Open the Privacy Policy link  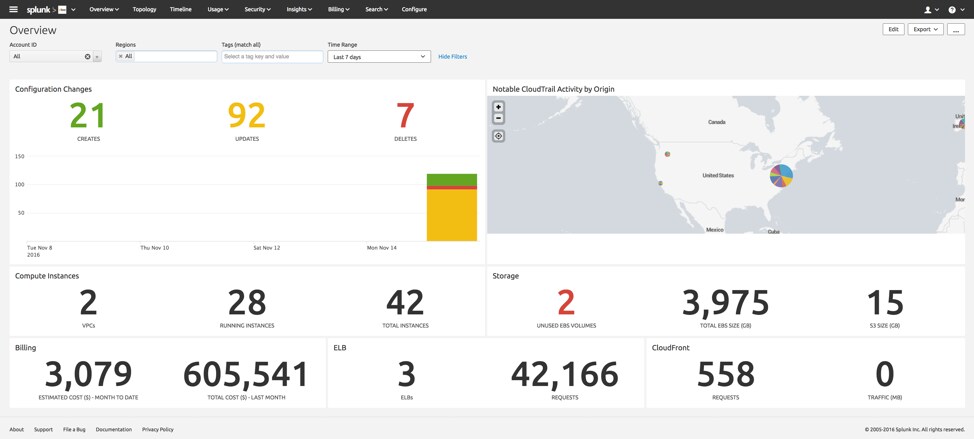158,429
